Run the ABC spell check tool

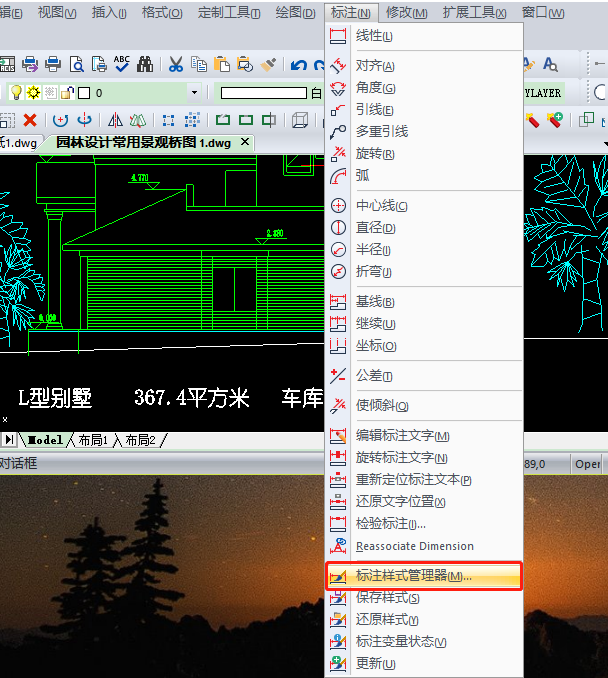tap(122, 65)
